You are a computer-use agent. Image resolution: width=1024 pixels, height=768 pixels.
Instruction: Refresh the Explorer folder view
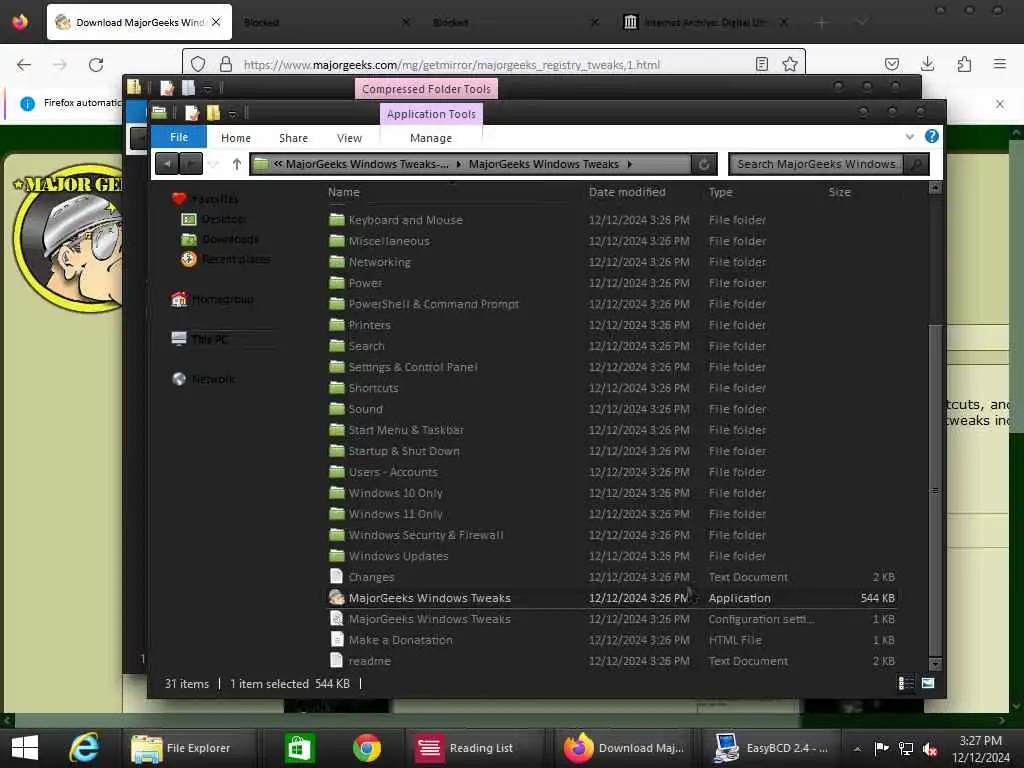704,164
